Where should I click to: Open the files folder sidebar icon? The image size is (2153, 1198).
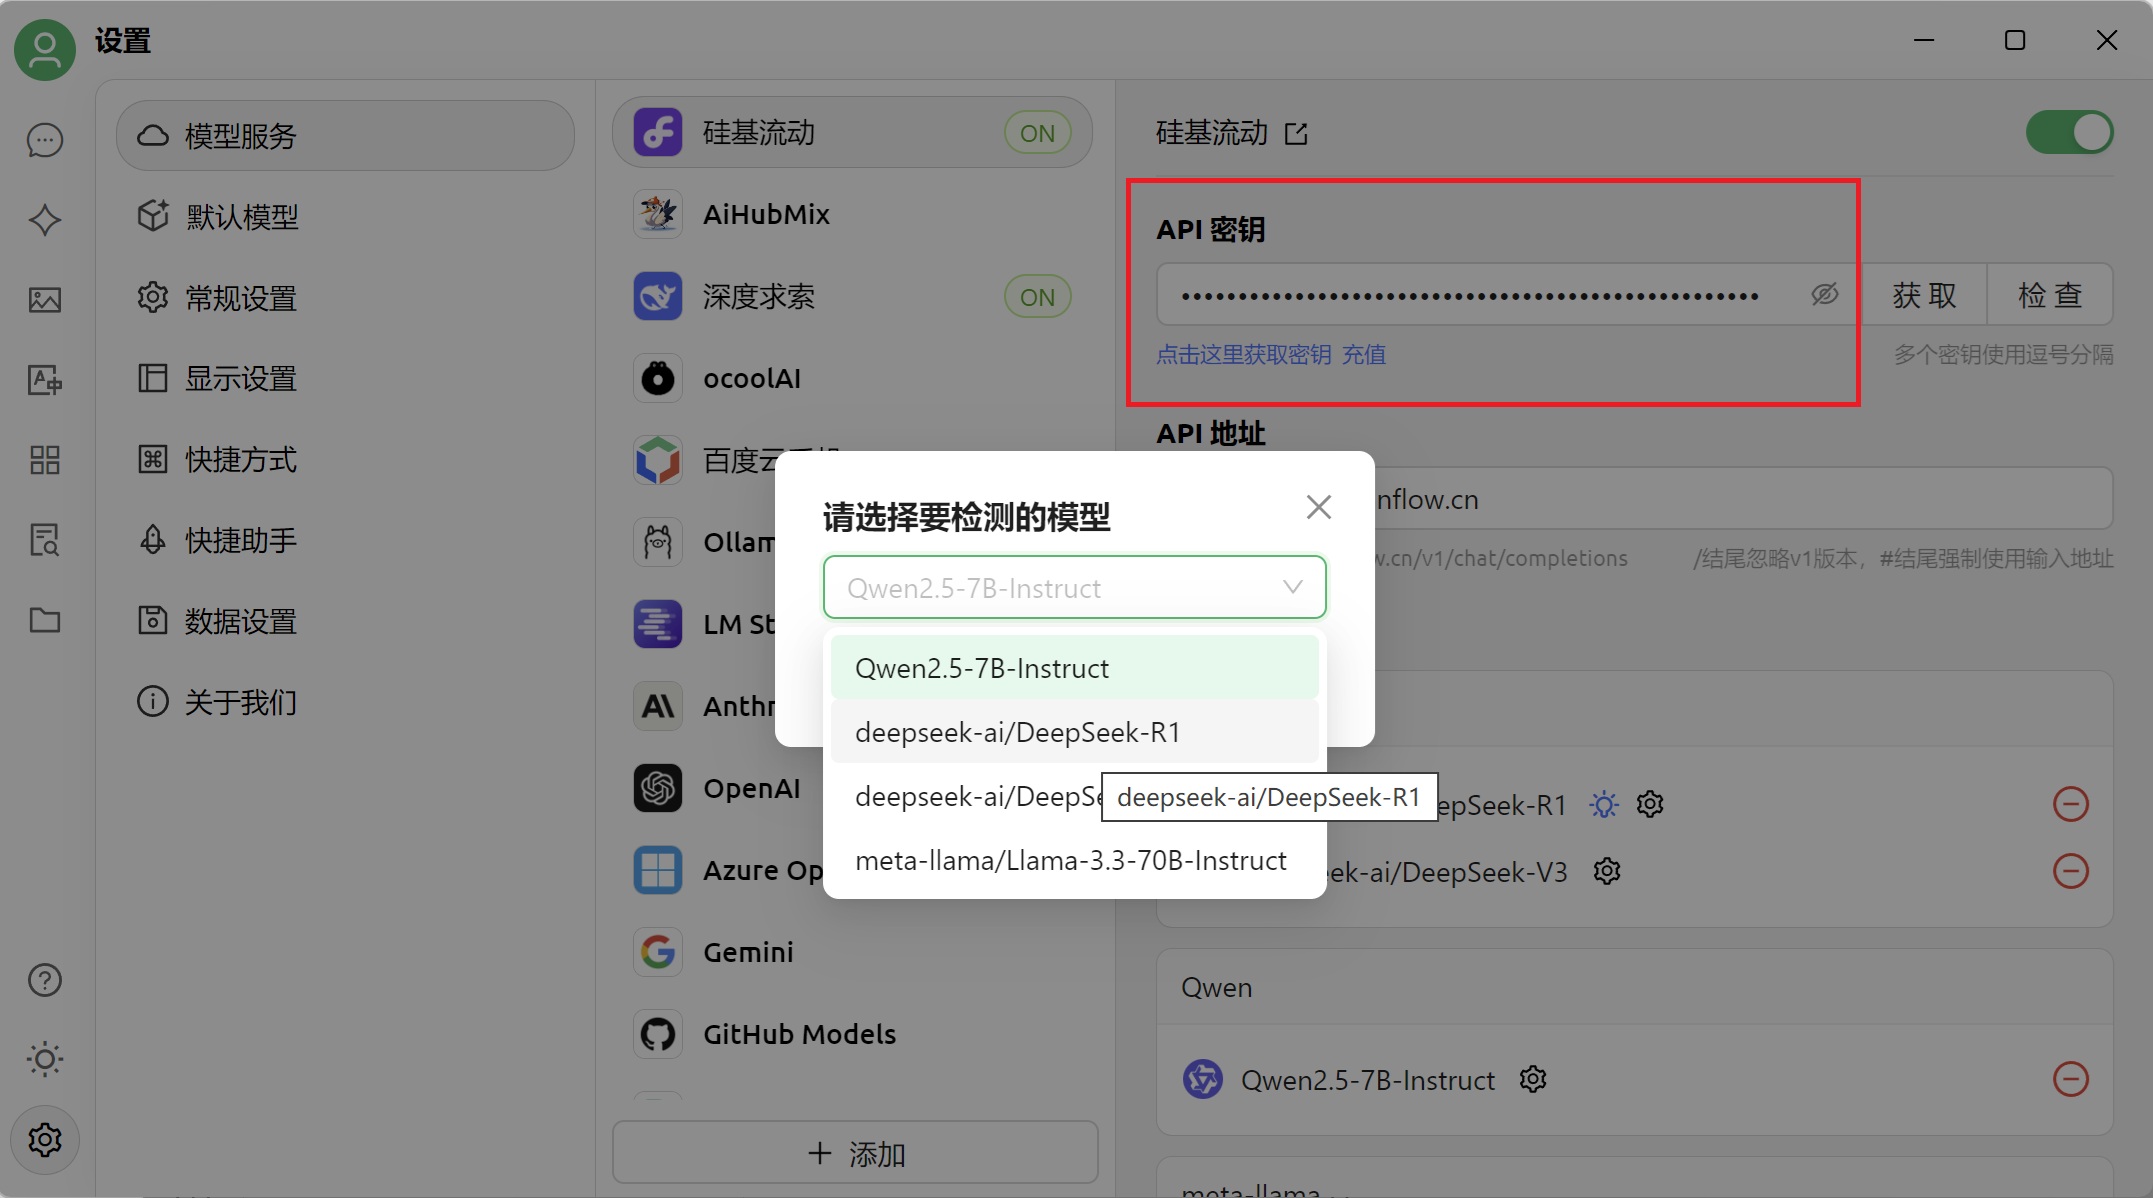(45, 620)
